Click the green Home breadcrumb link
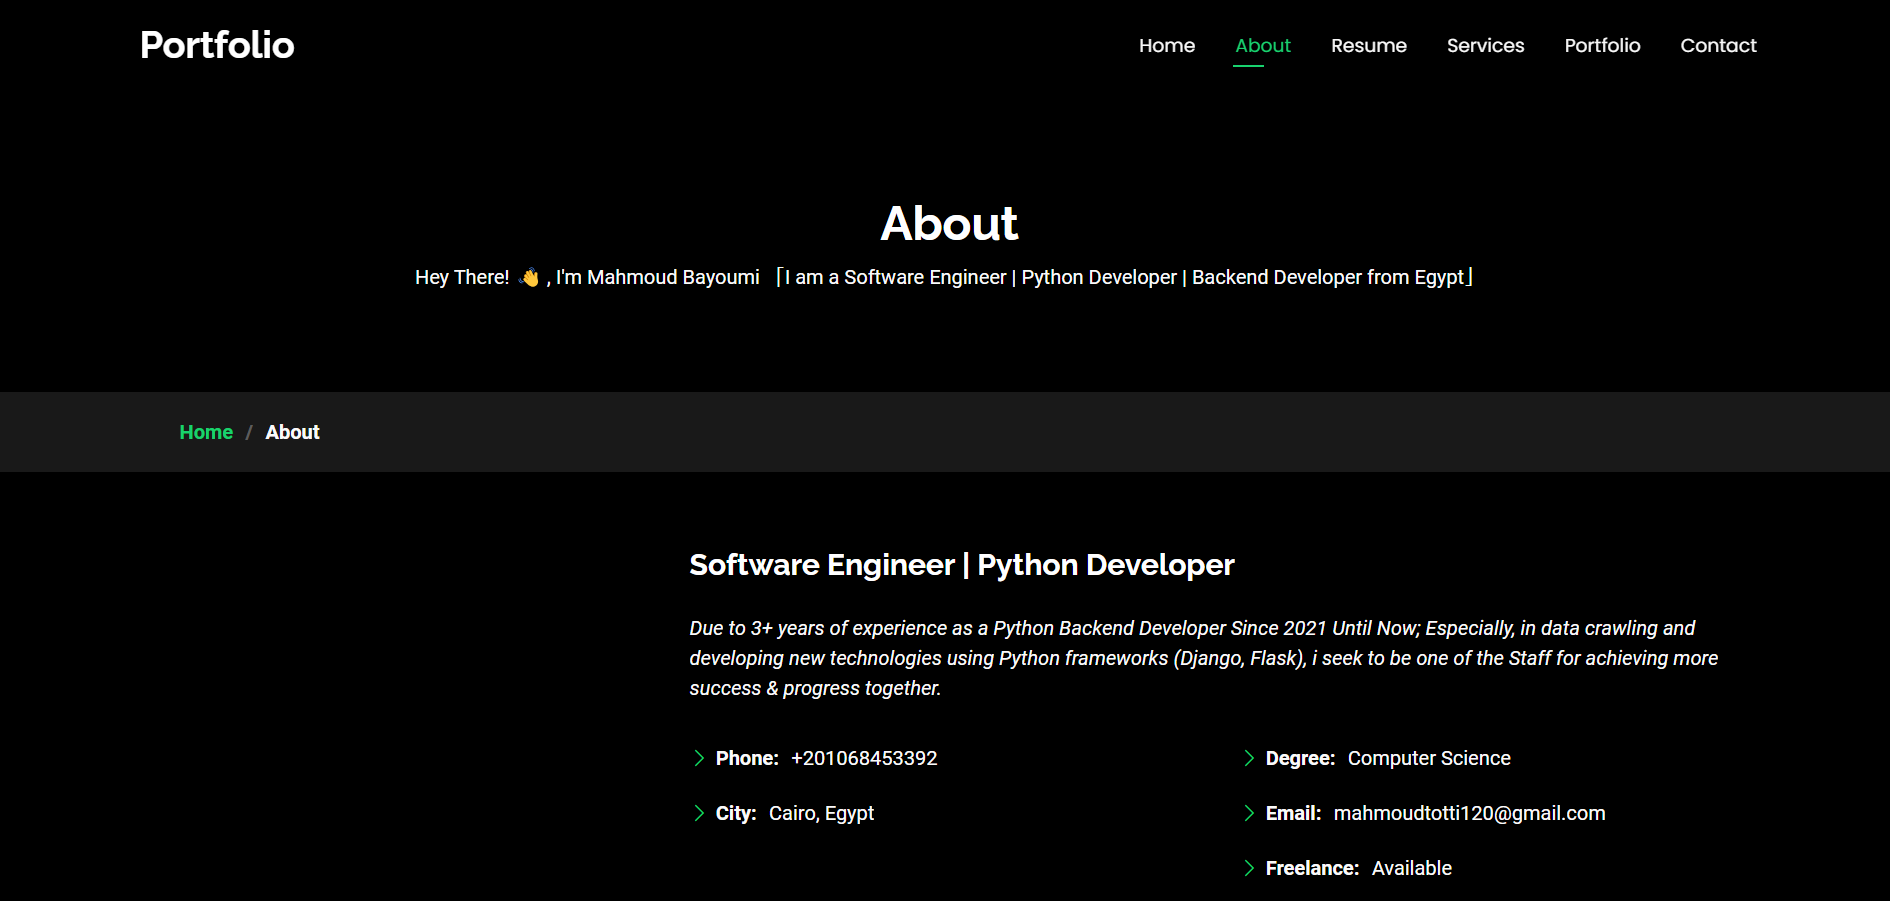Viewport: 1890px width, 901px height. tap(206, 432)
